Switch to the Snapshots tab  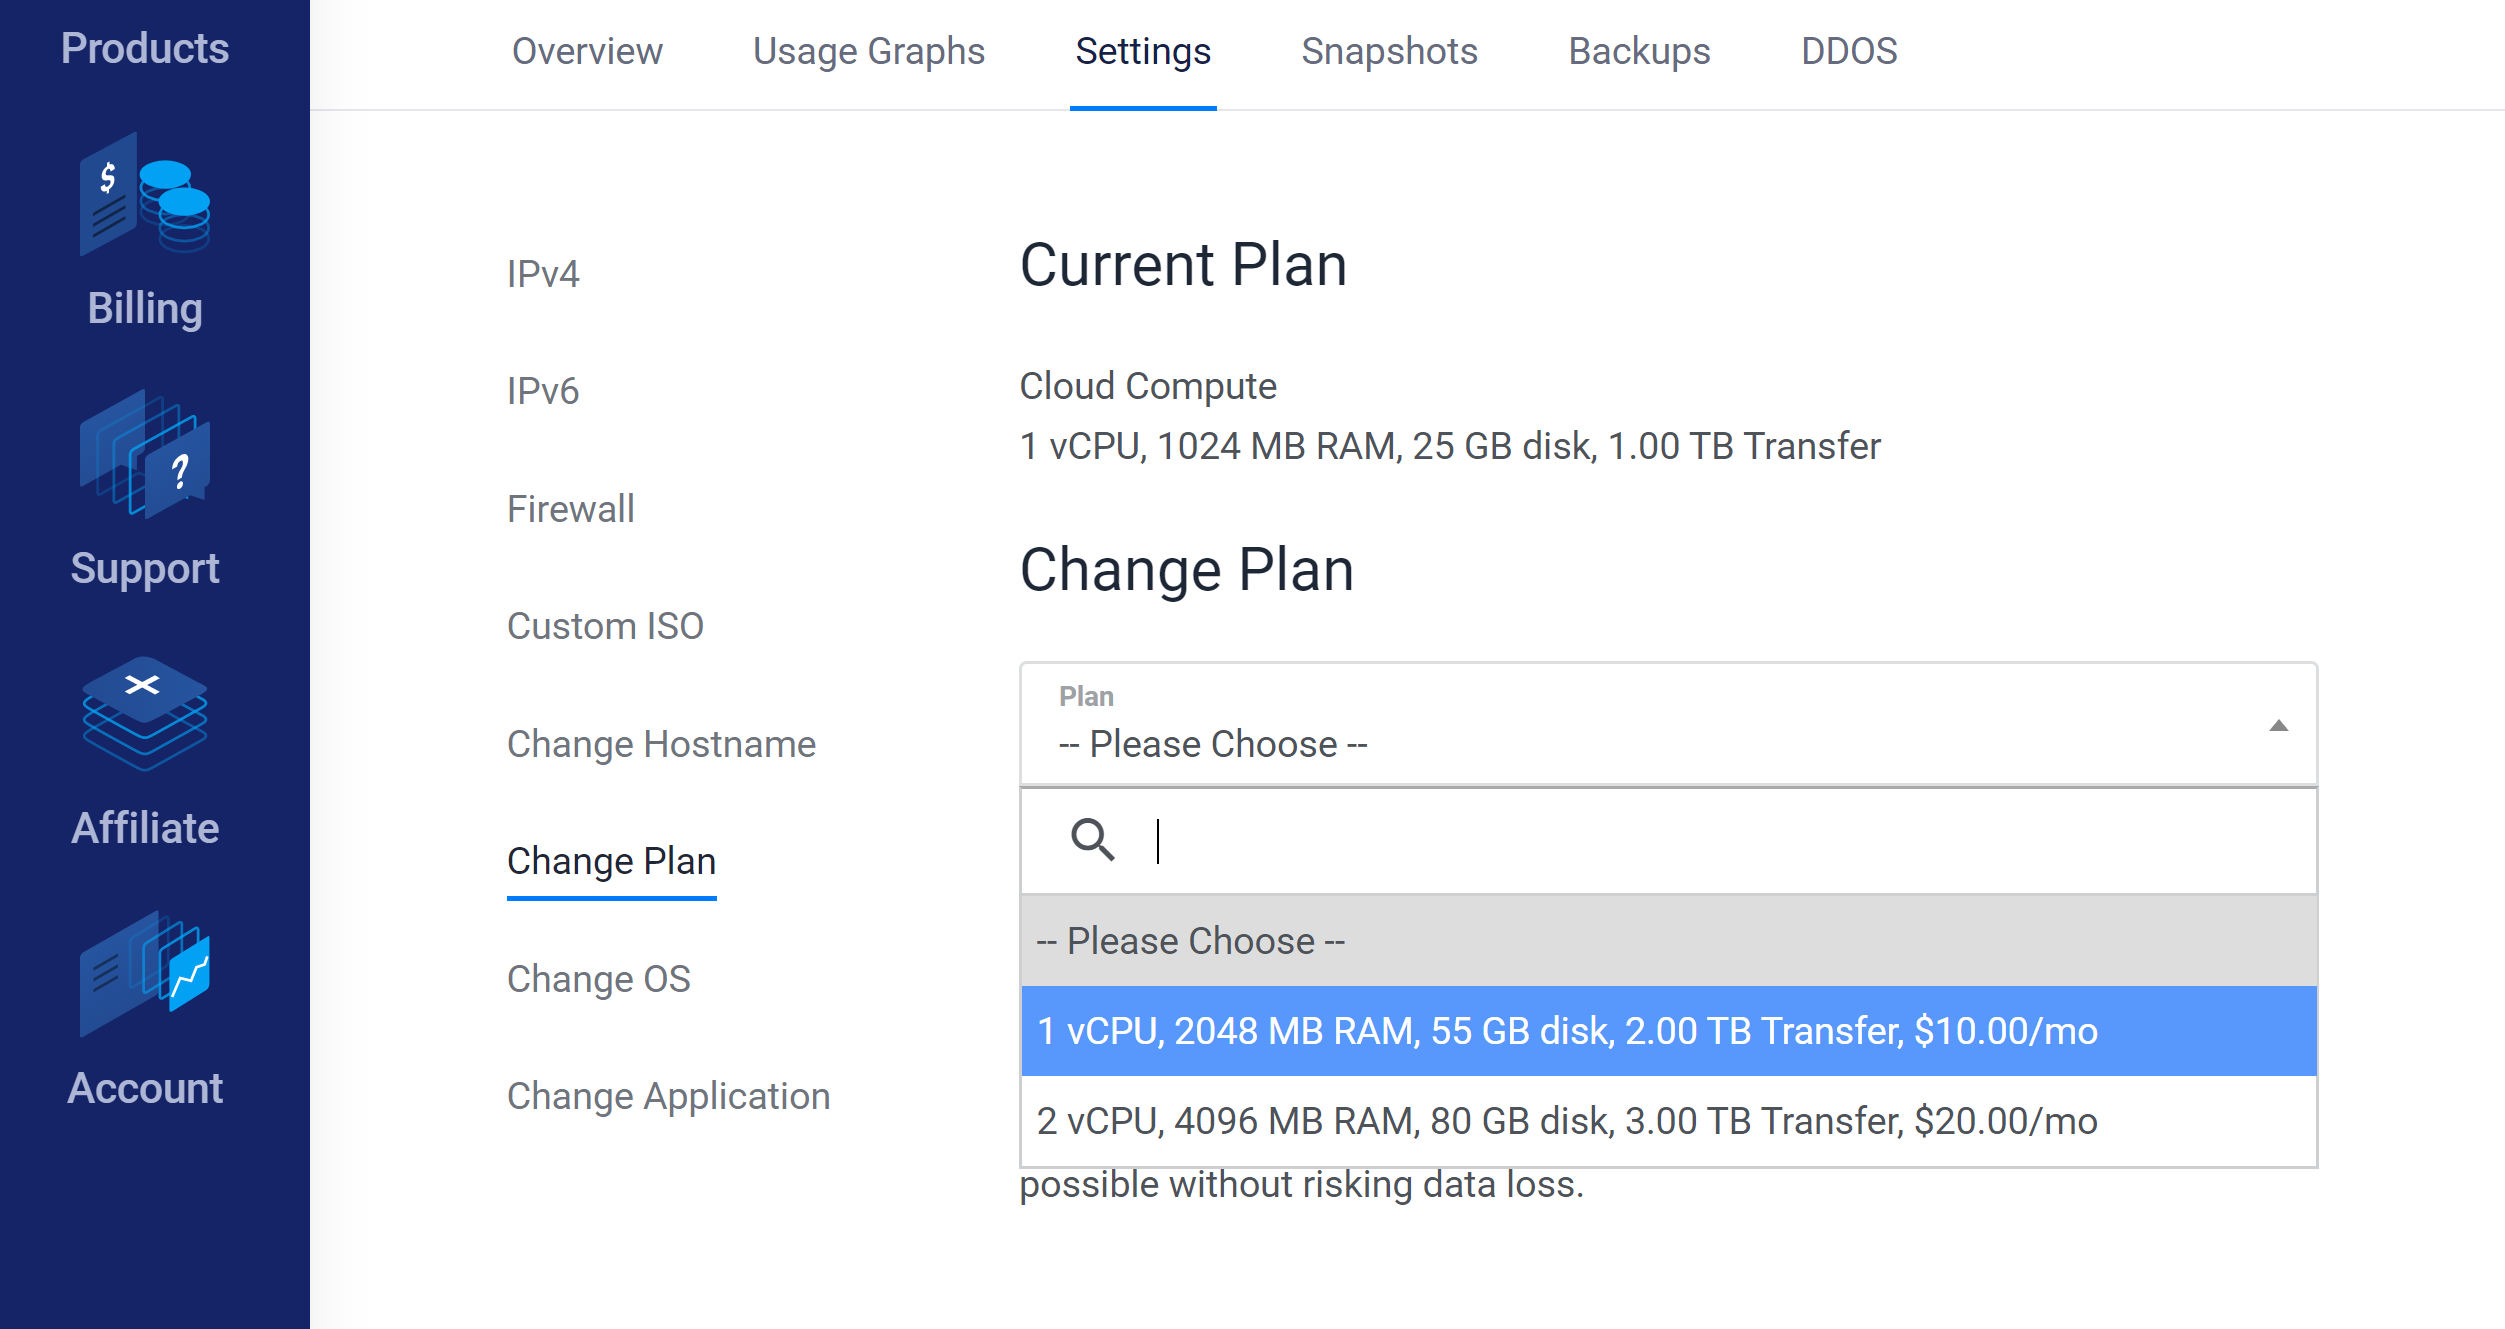click(1389, 51)
